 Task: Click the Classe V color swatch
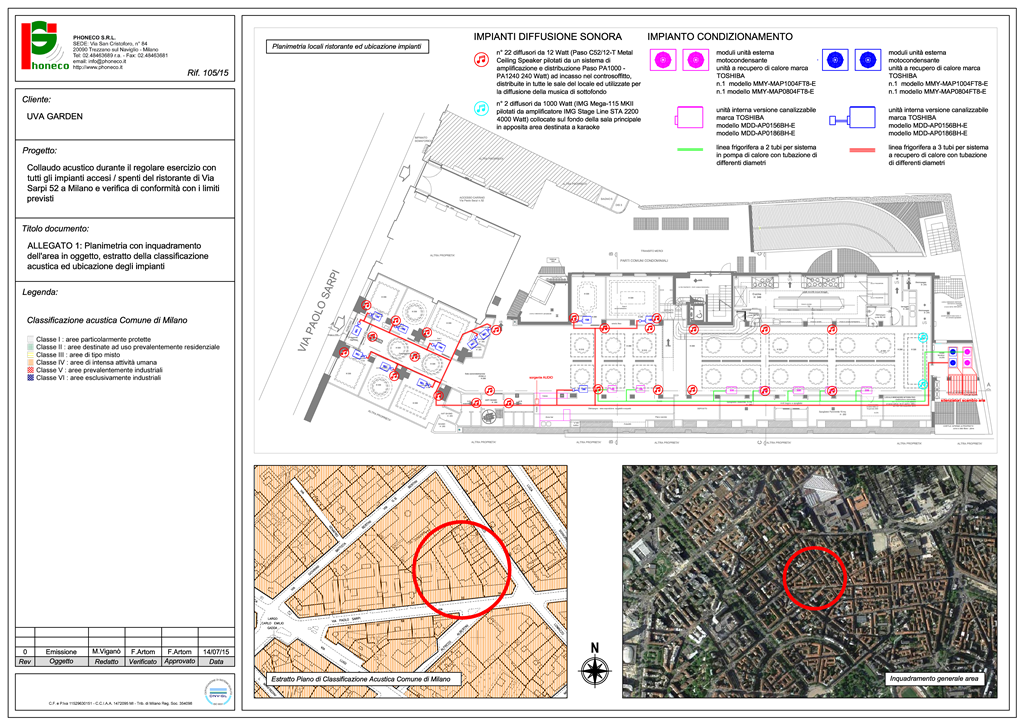30,370
